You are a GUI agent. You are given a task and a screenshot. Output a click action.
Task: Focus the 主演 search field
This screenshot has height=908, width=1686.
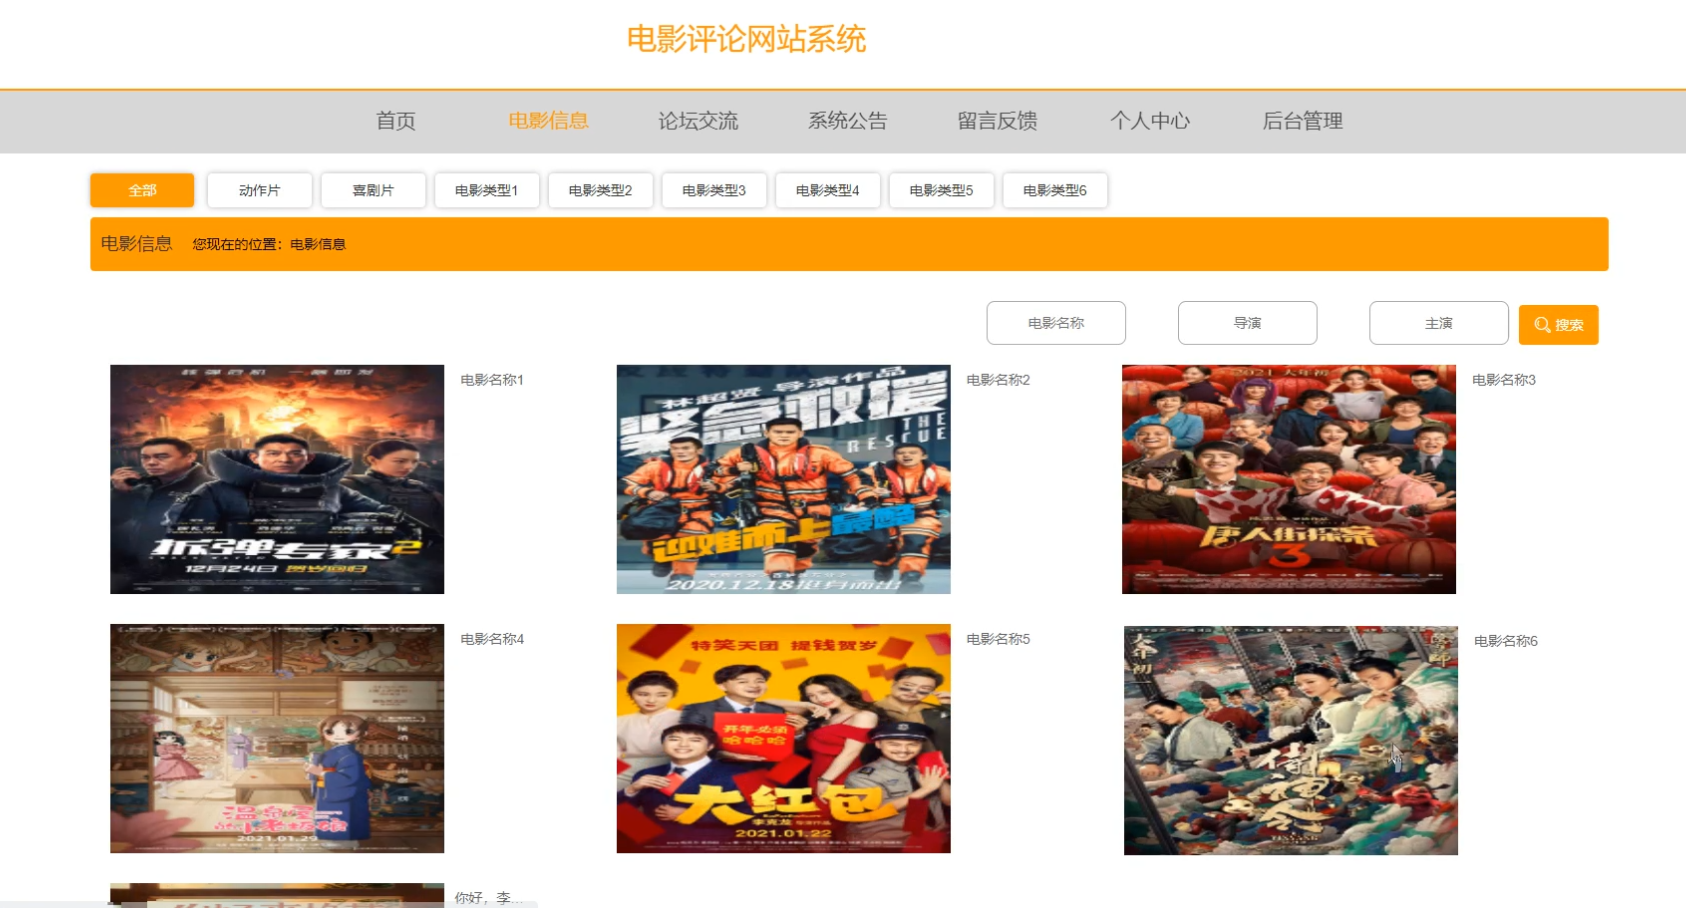[x=1439, y=323]
